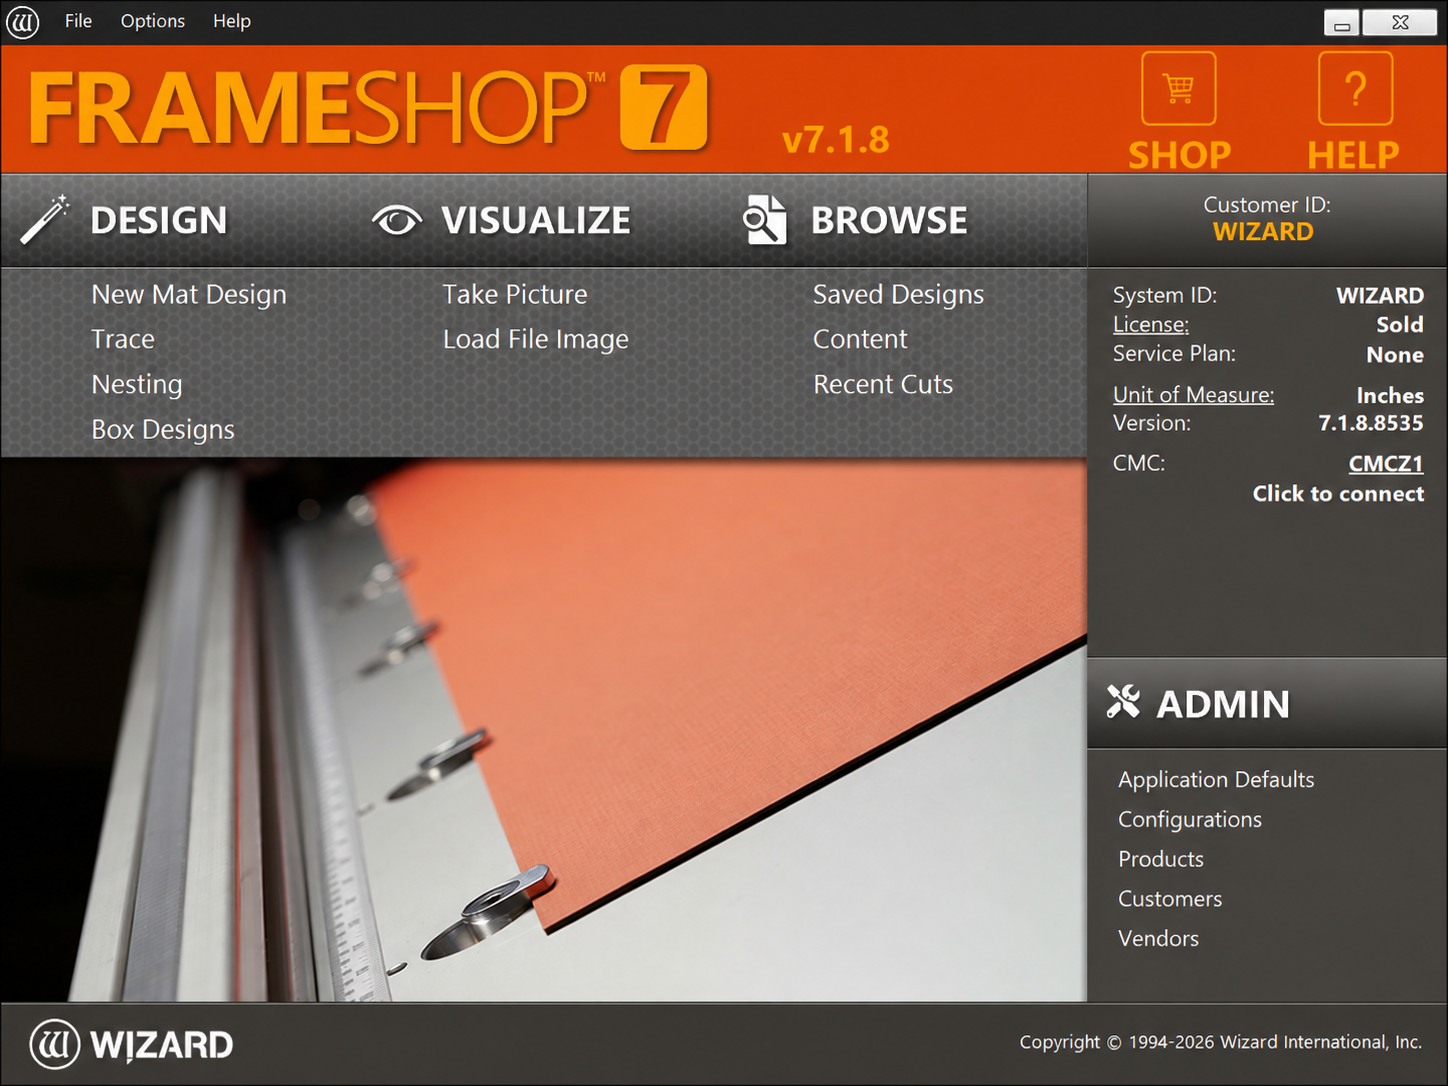Close the FrameShop window
The height and width of the screenshot is (1086, 1448).
click(1400, 22)
